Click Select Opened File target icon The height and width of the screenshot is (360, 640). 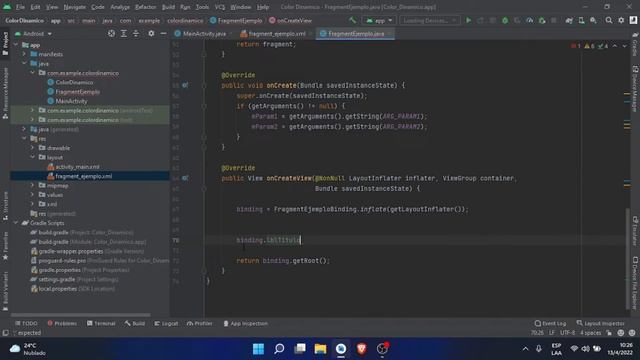pyautogui.click(x=111, y=33)
